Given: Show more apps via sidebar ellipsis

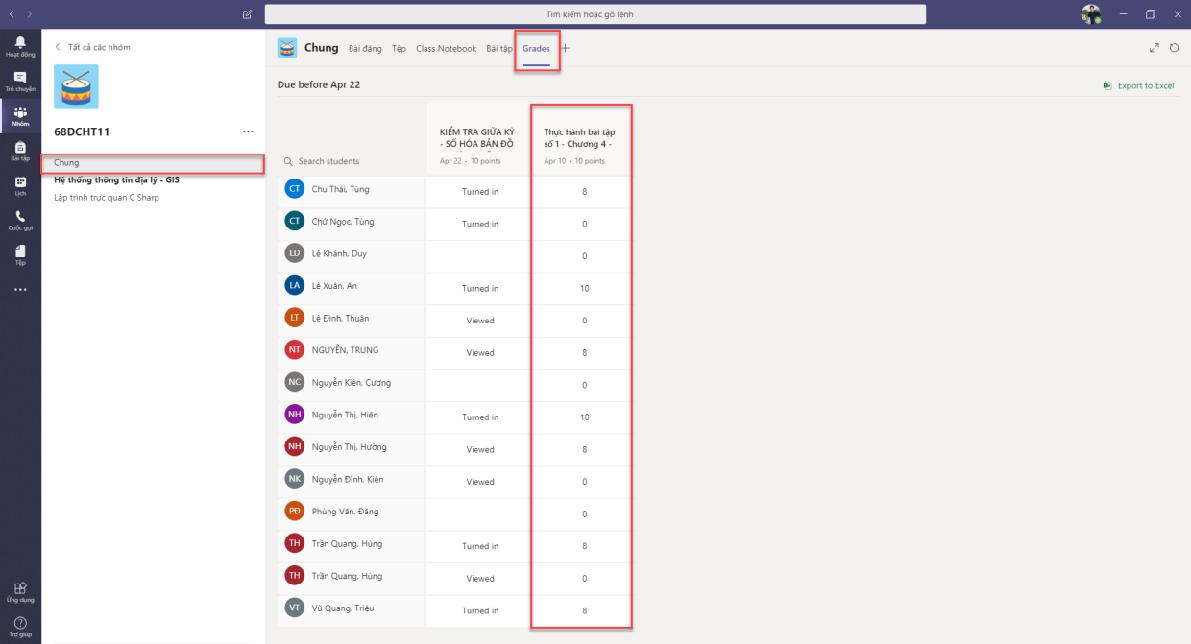Looking at the screenshot, I should click(20, 291).
